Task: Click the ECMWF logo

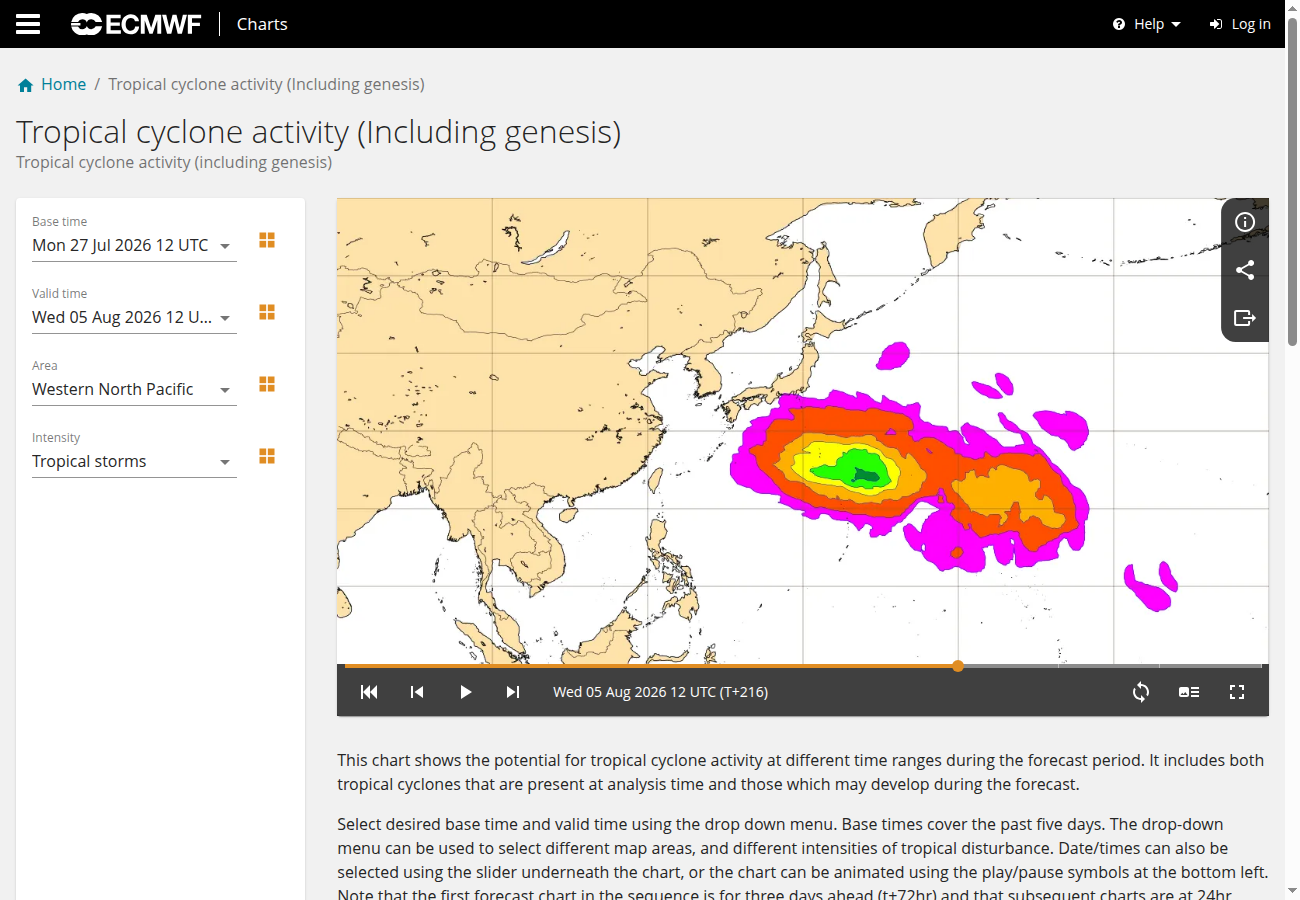Action: (x=136, y=24)
